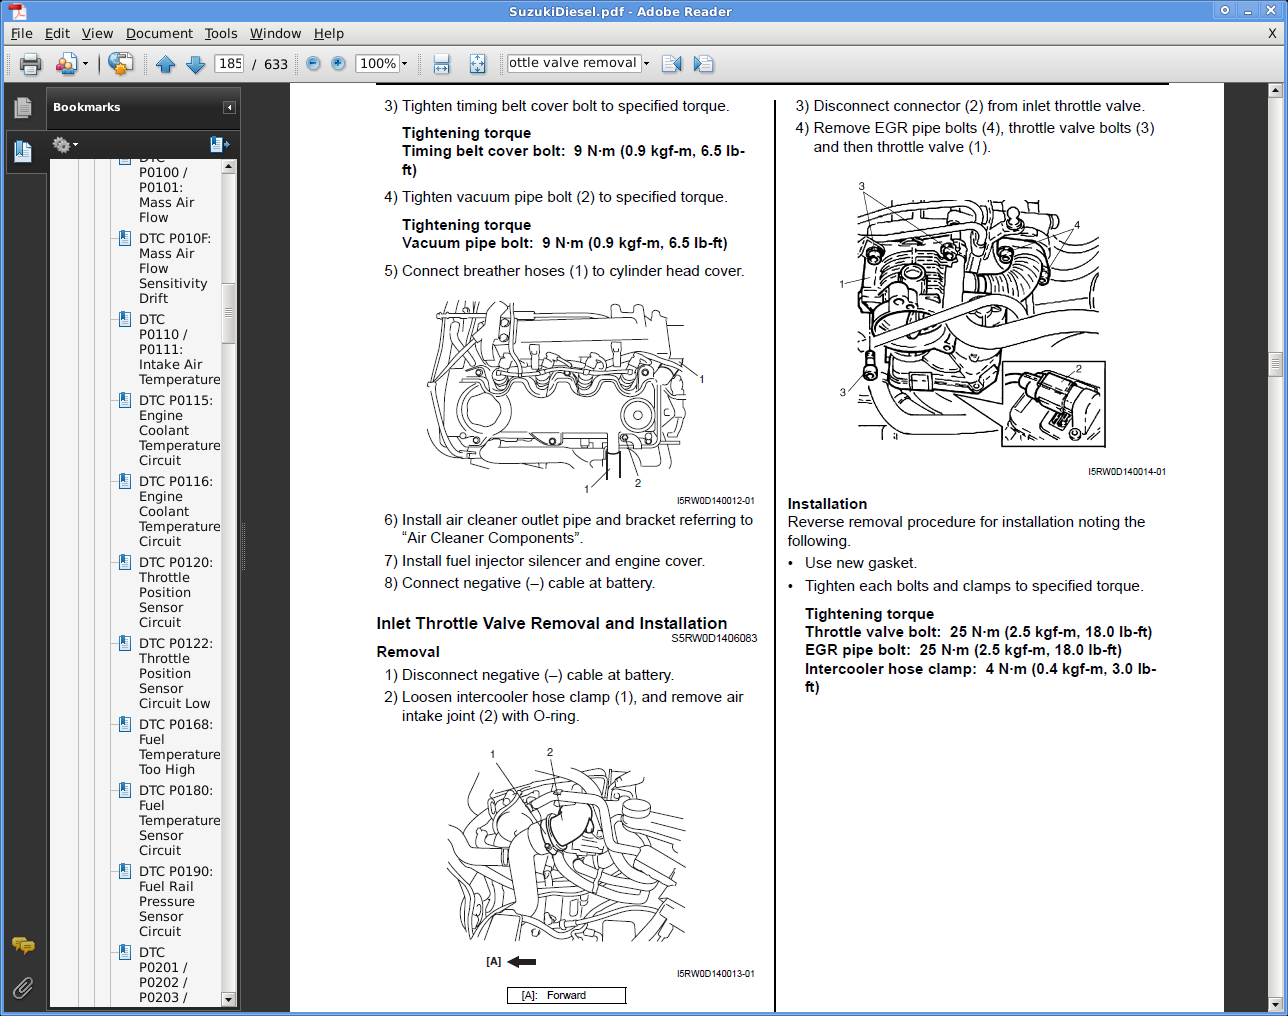1288x1016 pixels.
Task: Click the fit width scrolling icon
Action: 442,64
